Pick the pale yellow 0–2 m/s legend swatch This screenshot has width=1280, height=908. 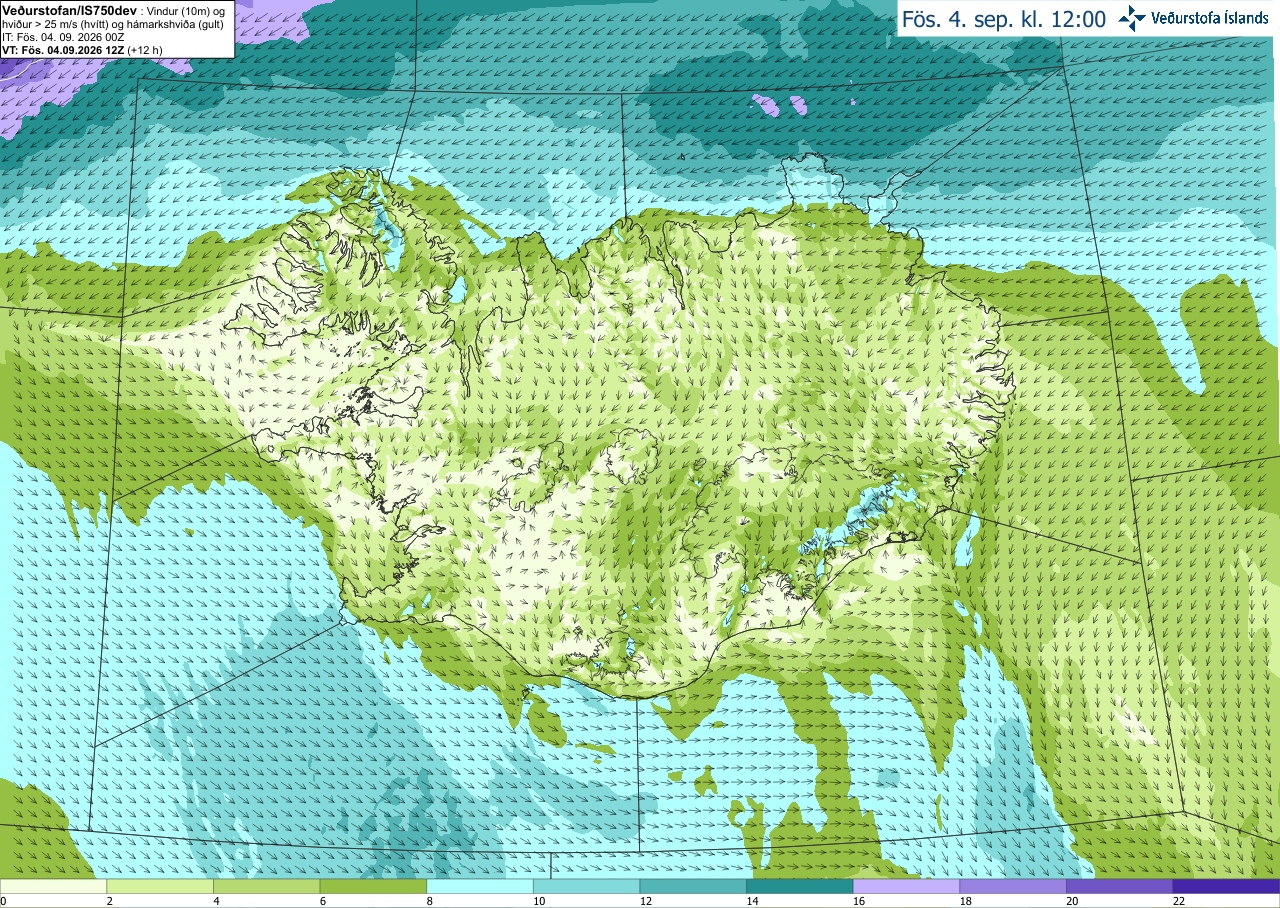[53, 886]
